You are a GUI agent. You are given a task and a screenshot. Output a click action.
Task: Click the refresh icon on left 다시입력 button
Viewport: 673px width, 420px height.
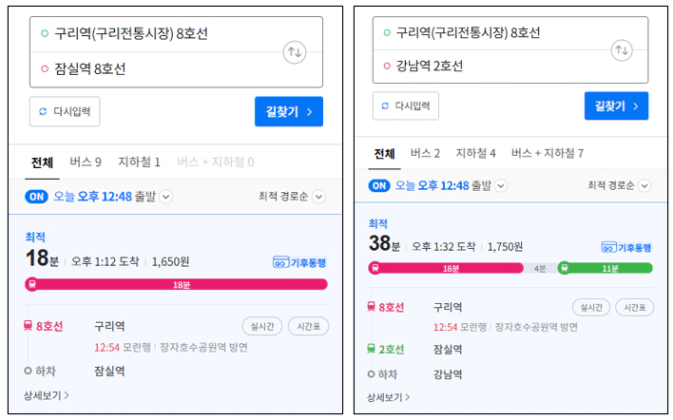coord(43,112)
